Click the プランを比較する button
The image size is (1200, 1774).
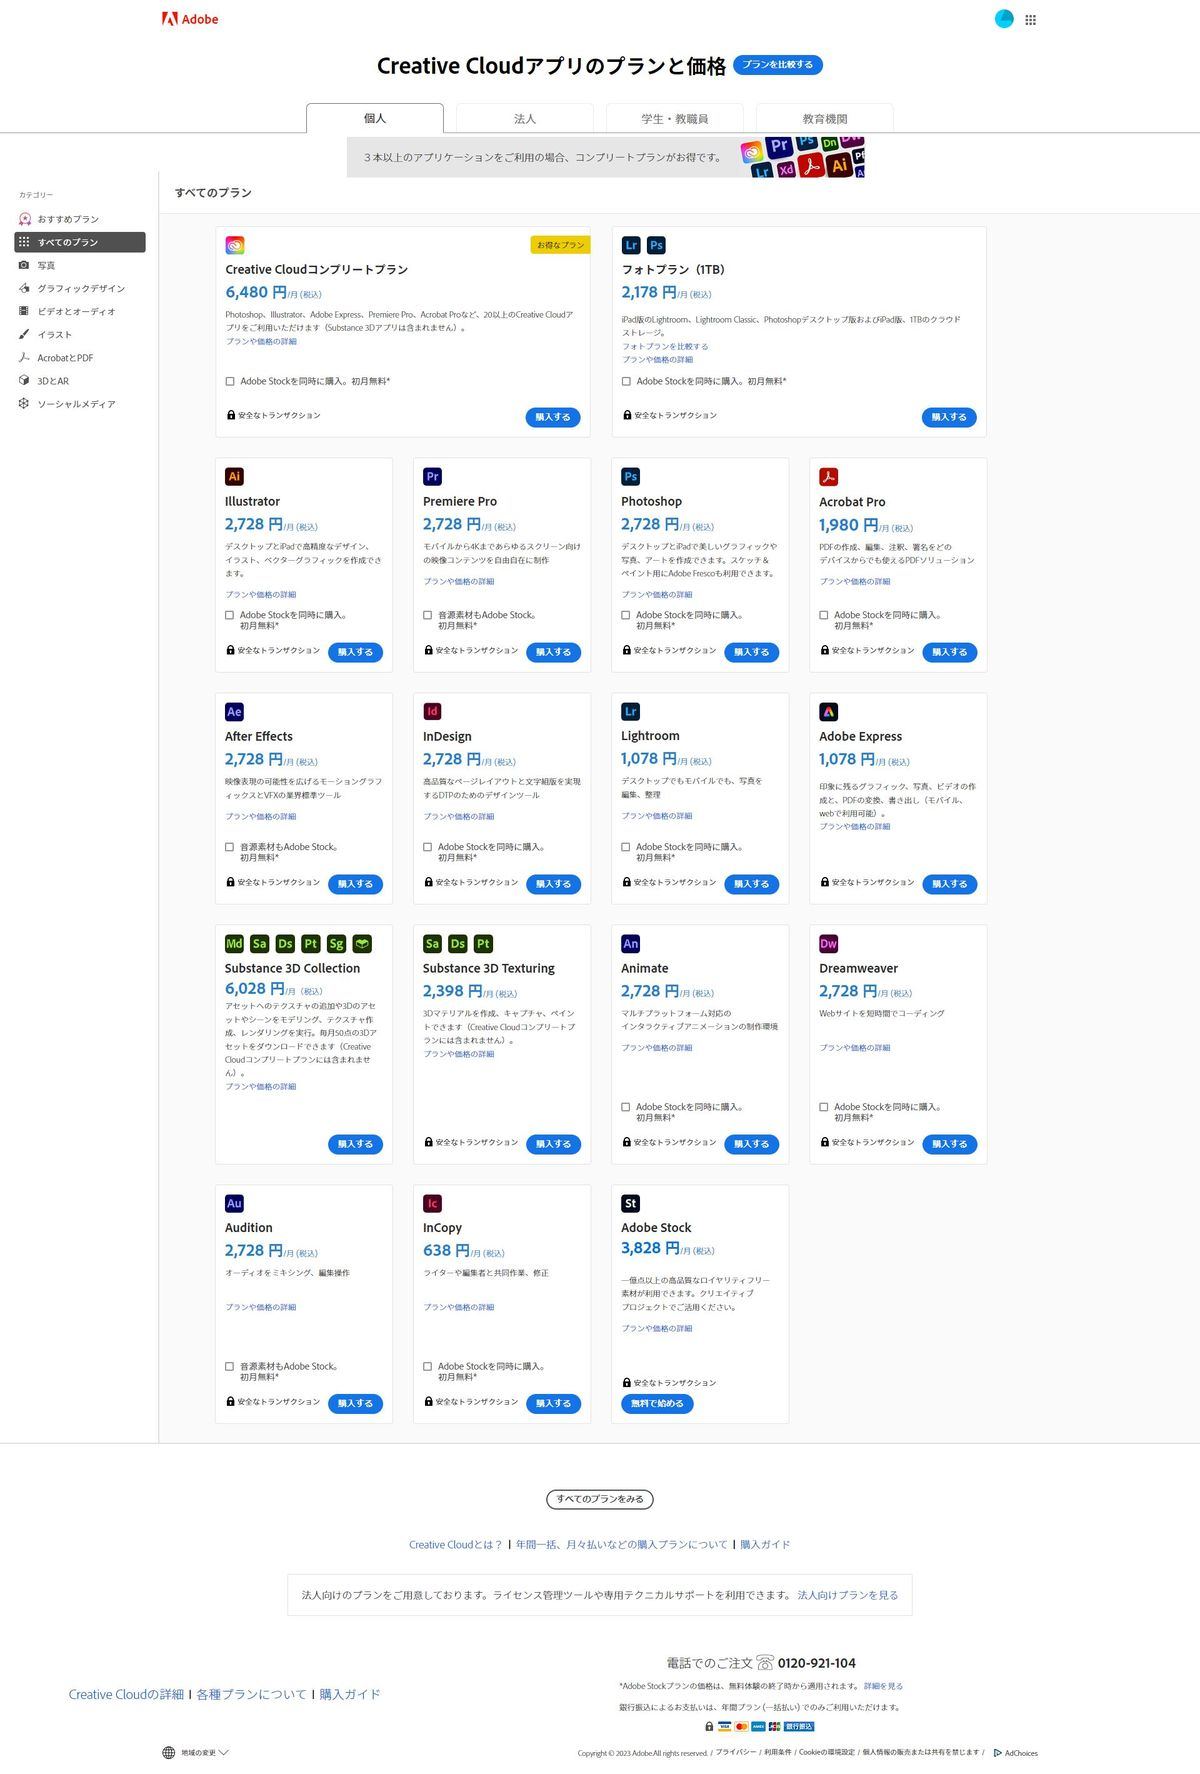pyautogui.click(x=778, y=65)
